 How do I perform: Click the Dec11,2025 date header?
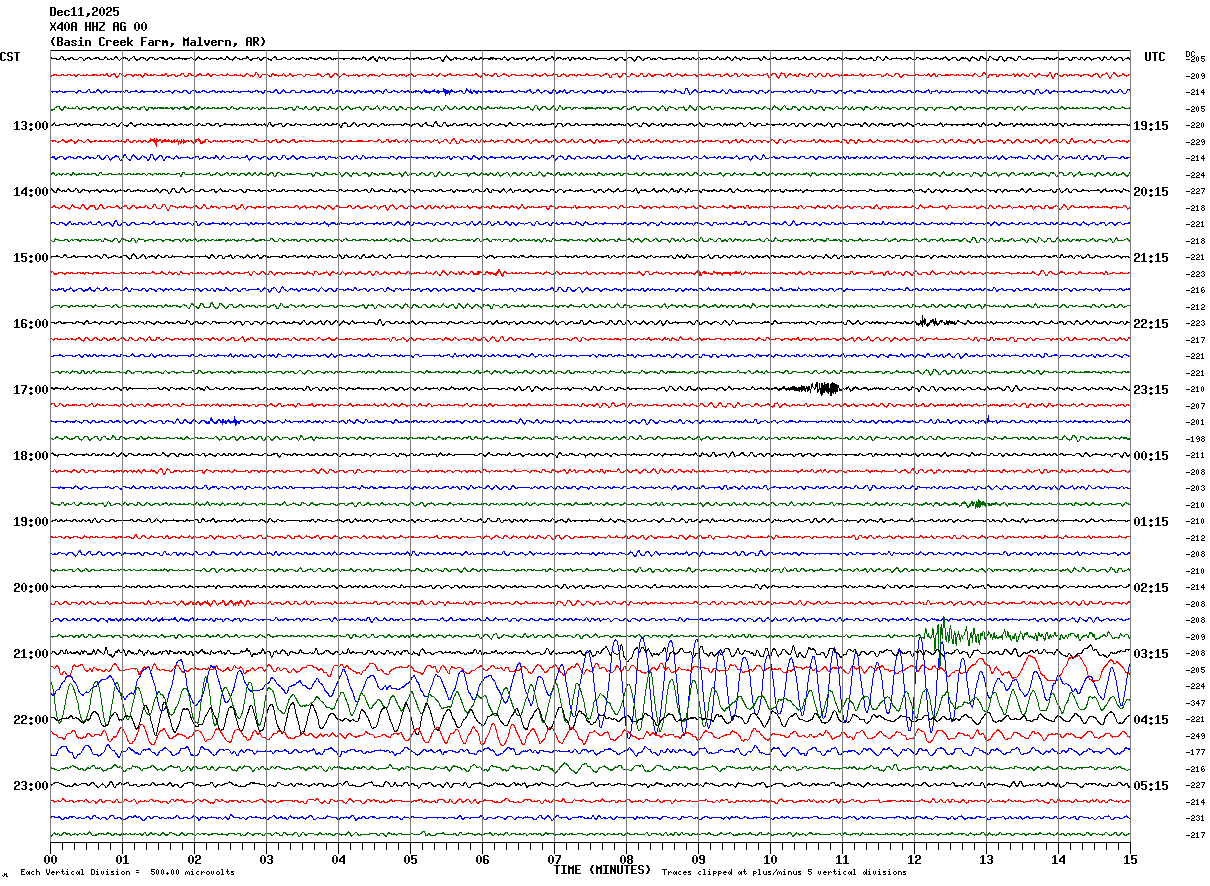[84, 12]
